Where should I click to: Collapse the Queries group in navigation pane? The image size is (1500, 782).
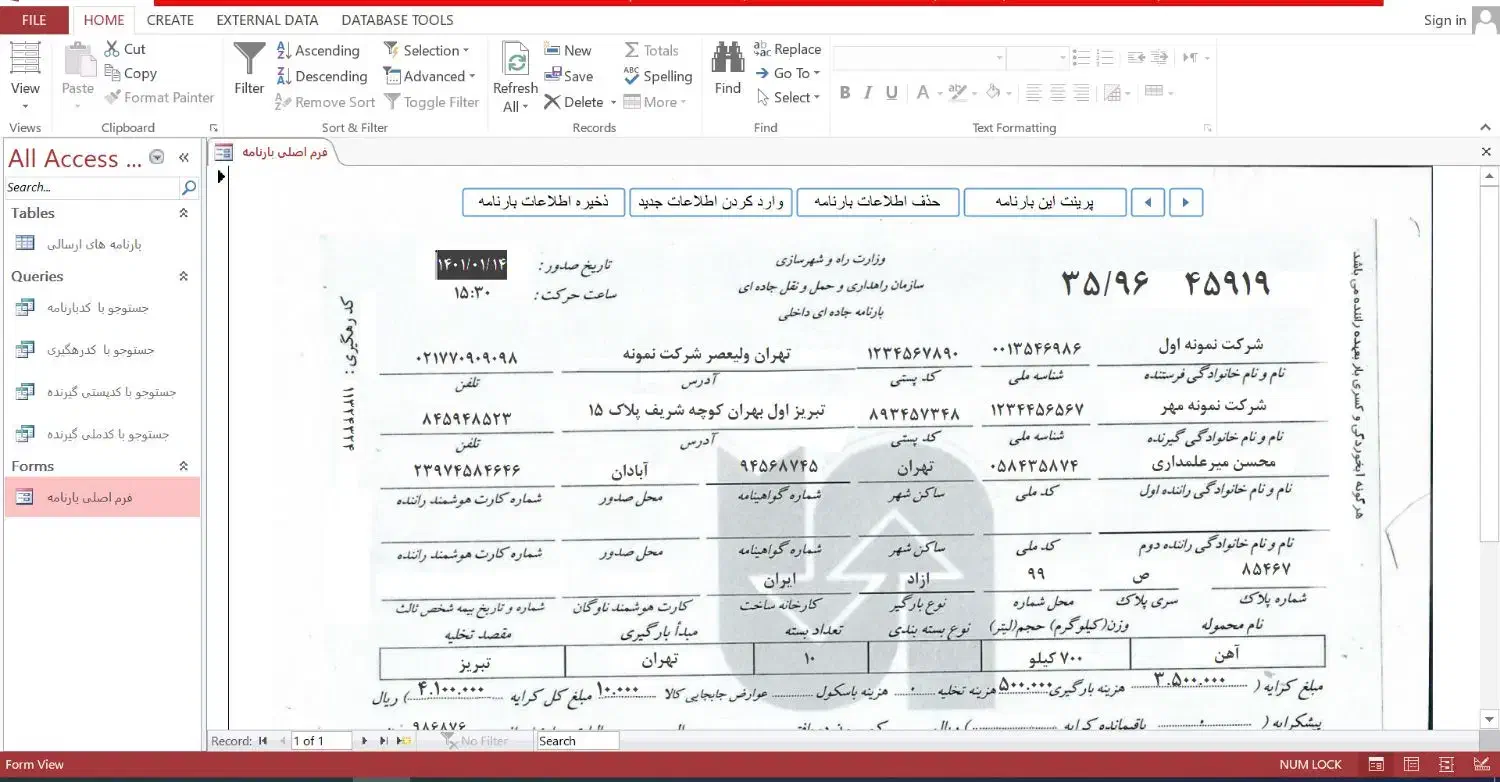(x=183, y=276)
